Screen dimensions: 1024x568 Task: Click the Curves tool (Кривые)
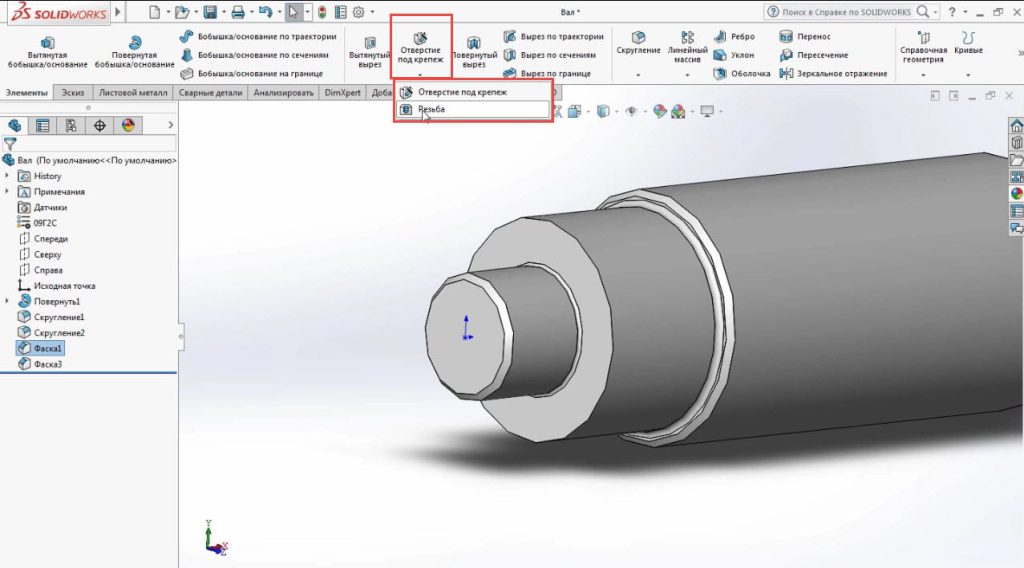968,43
